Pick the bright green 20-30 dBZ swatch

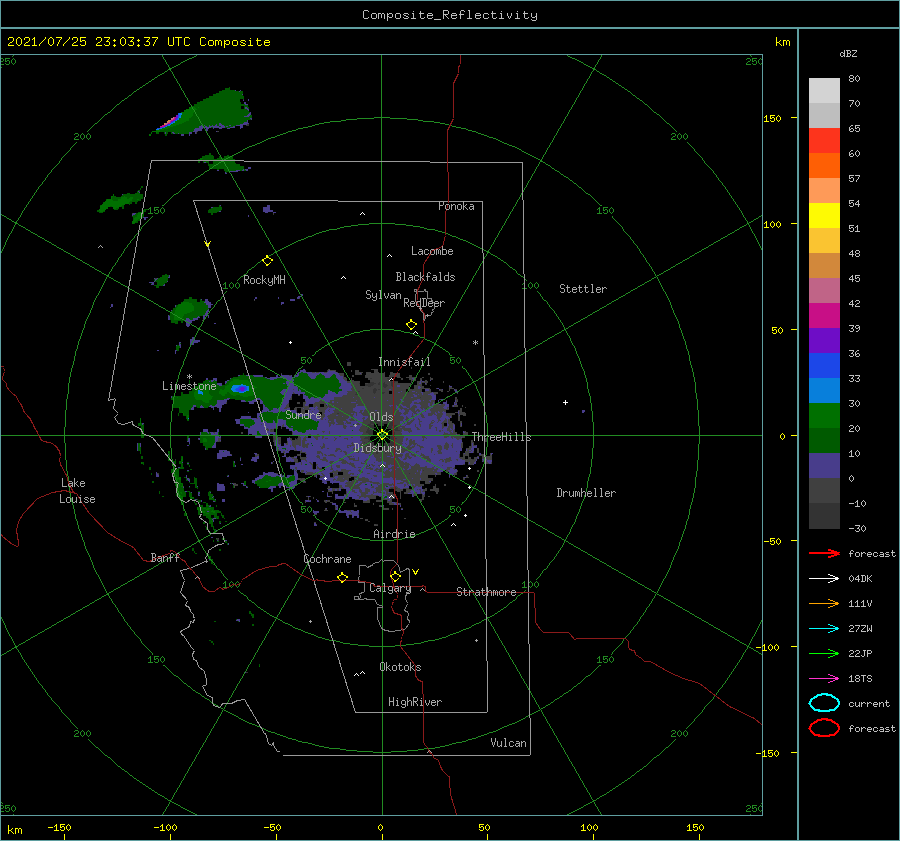(824, 415)
